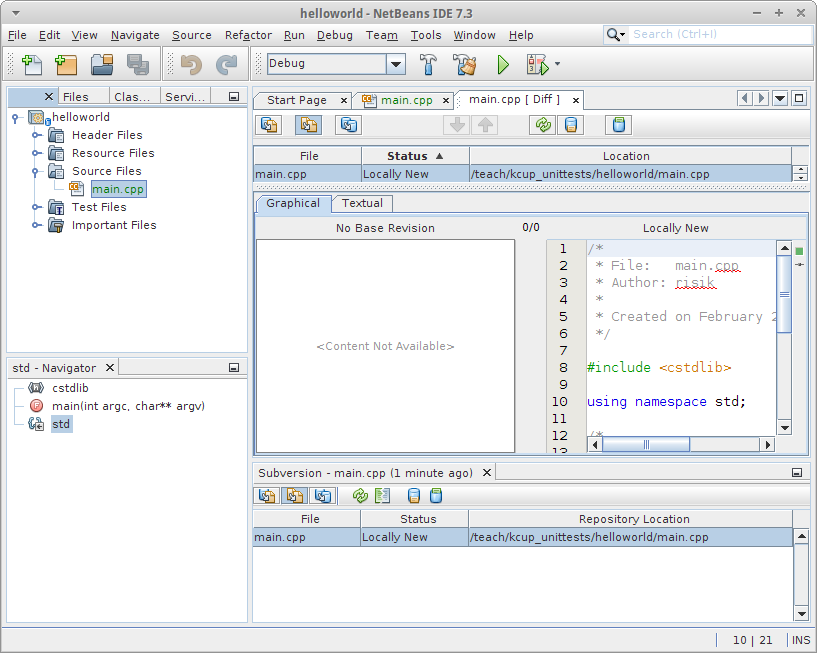Click the Commit icon in Diff toolbar

[x=618, y=125]
